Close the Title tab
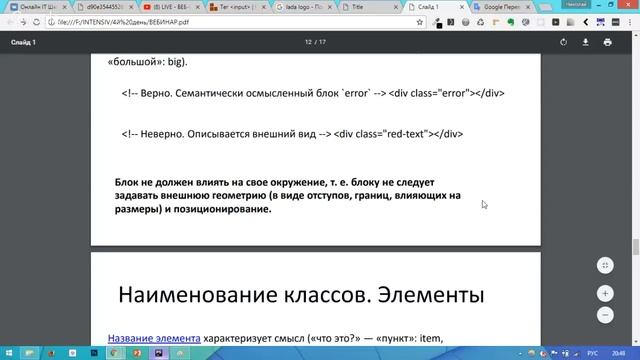Image resolution: width=640 pixels, height=360 pixels. tap(396, 7)
